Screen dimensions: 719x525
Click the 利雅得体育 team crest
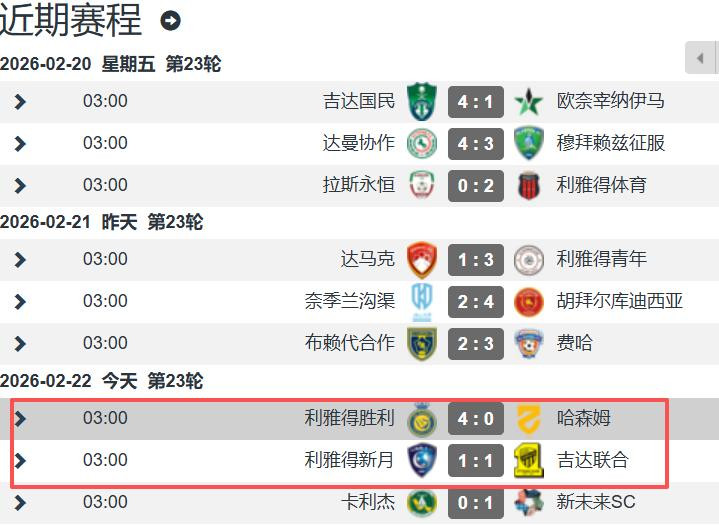click(x=528, y=185)
